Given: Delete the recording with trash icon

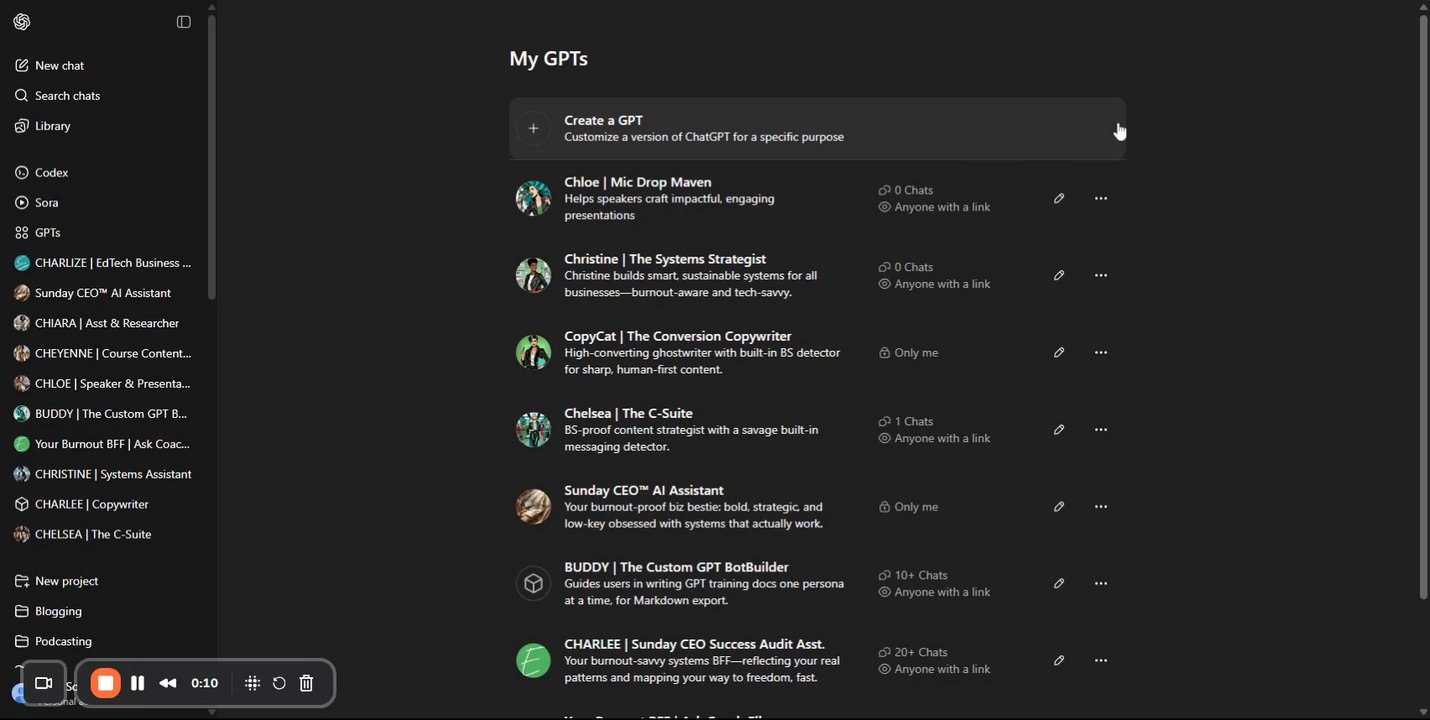Looking at the screenshot, I should pyautogui.click(x=307, y=683).
